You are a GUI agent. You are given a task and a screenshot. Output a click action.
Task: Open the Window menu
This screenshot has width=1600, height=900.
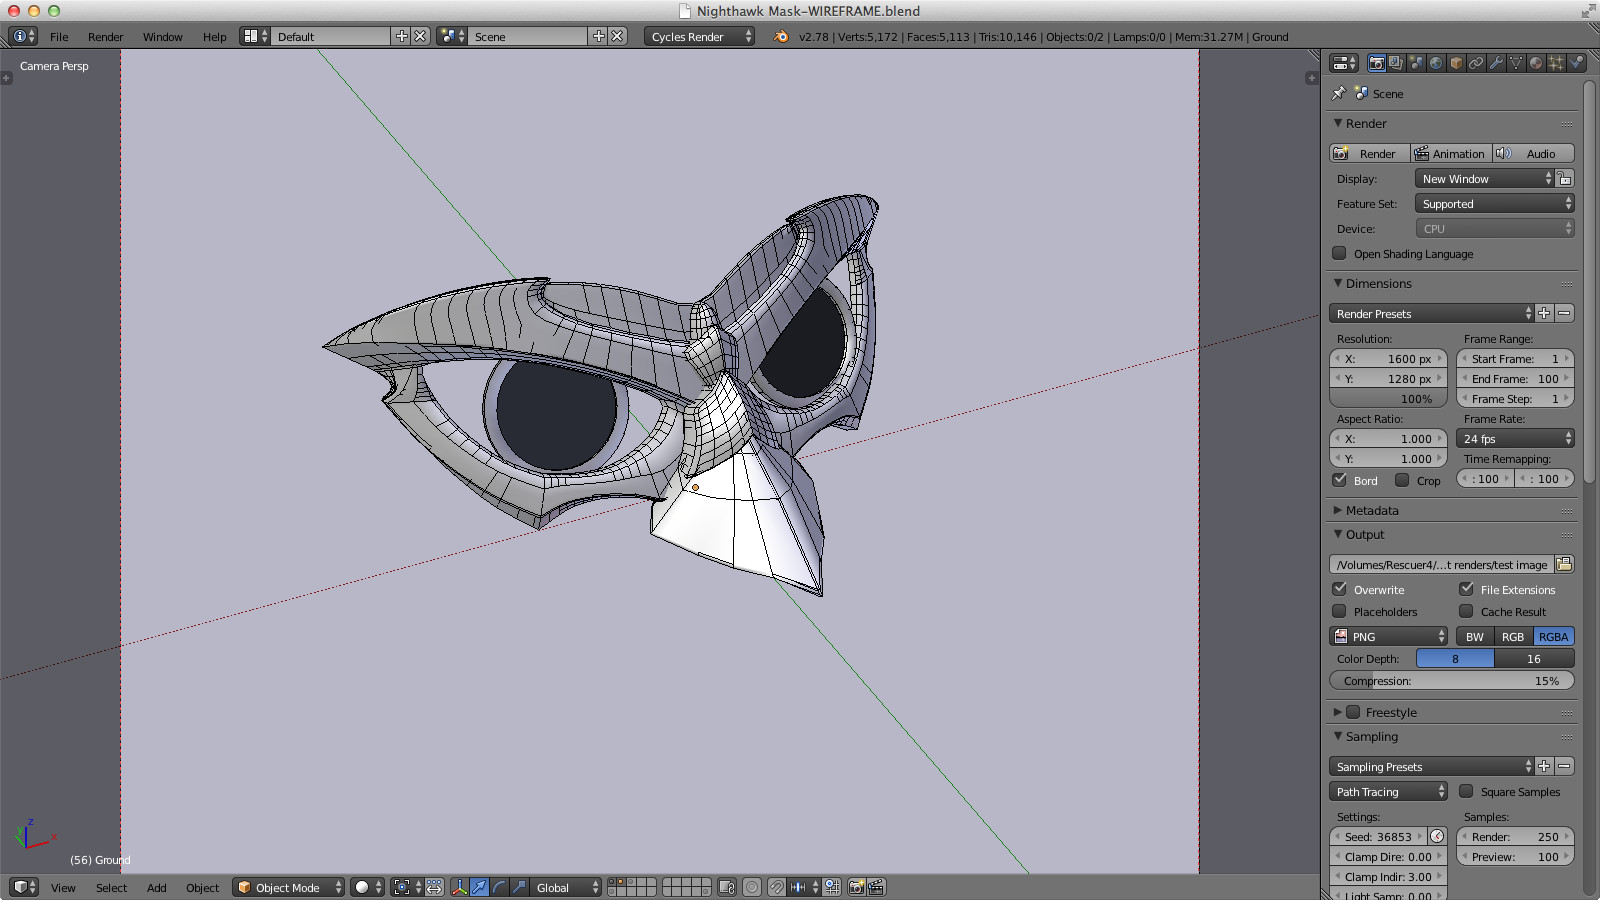[162, 36]
